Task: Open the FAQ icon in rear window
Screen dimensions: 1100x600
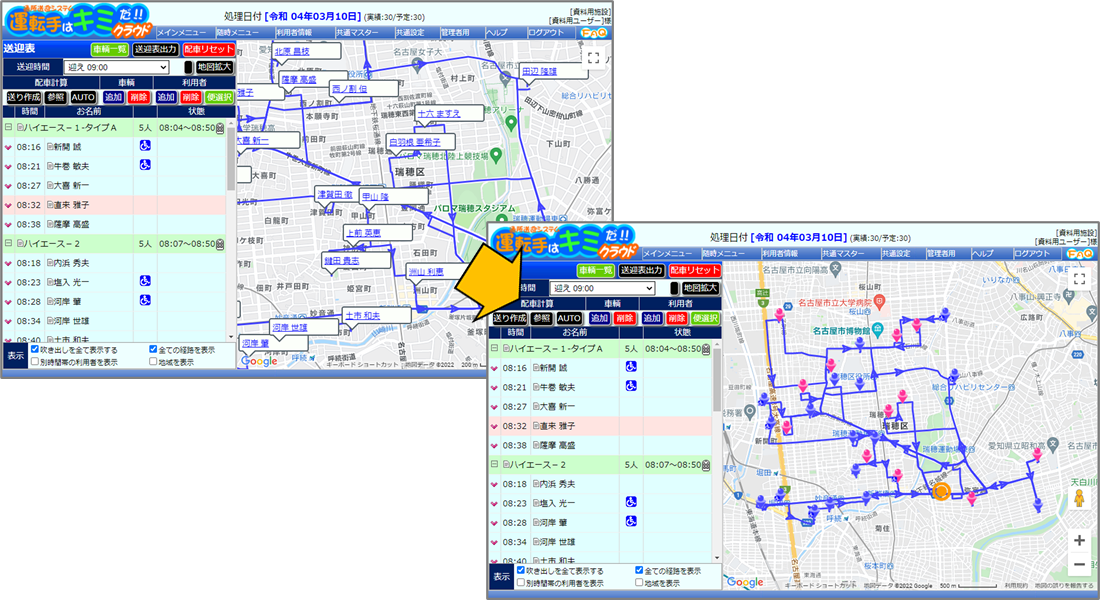Action: coord(593,33)
